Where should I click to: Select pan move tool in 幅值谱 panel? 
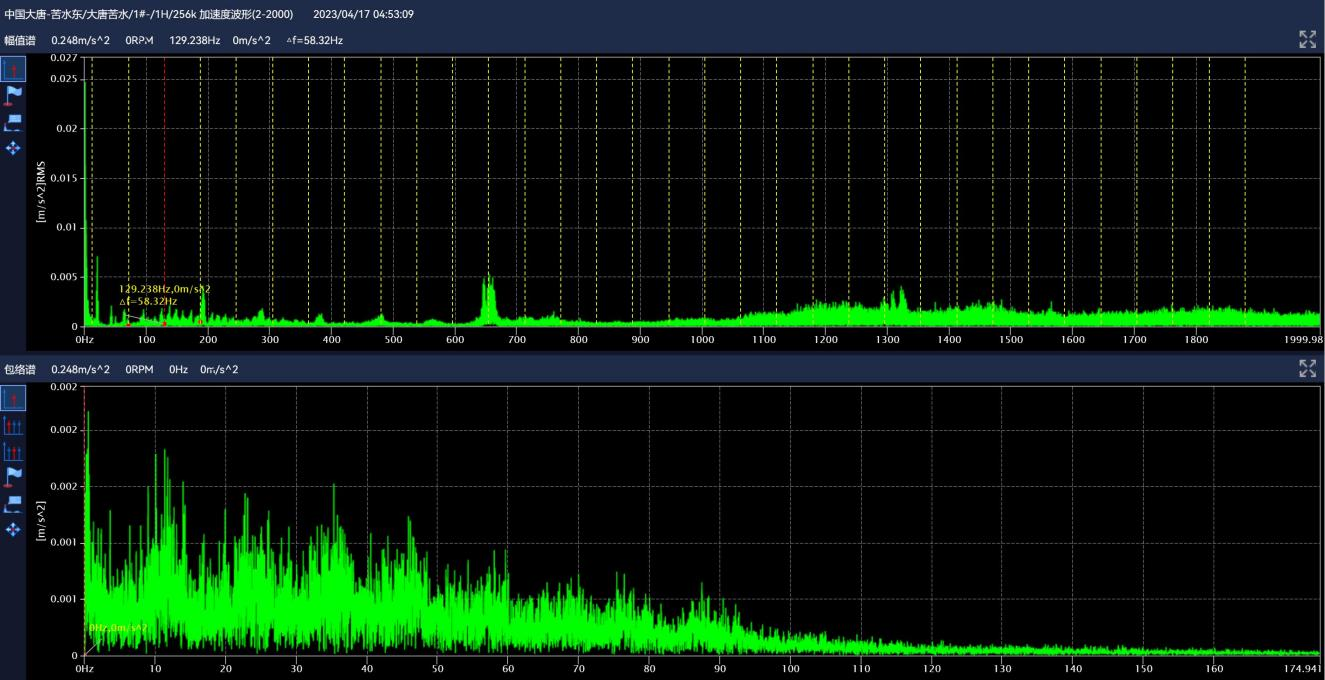[x=13, y=148]
